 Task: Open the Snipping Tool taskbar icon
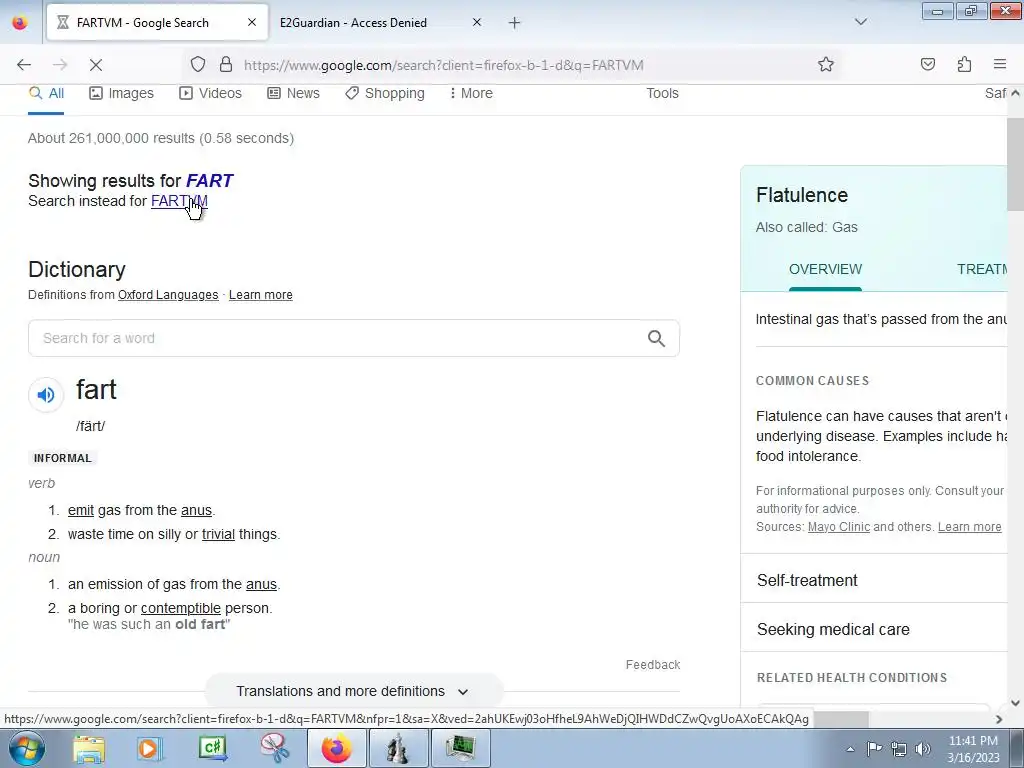(x=275, y=748)
